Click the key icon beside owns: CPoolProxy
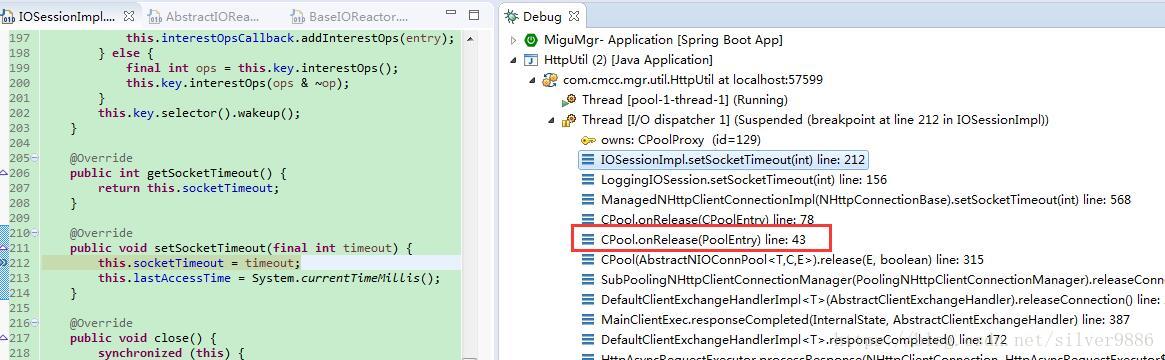 [588, 140]
